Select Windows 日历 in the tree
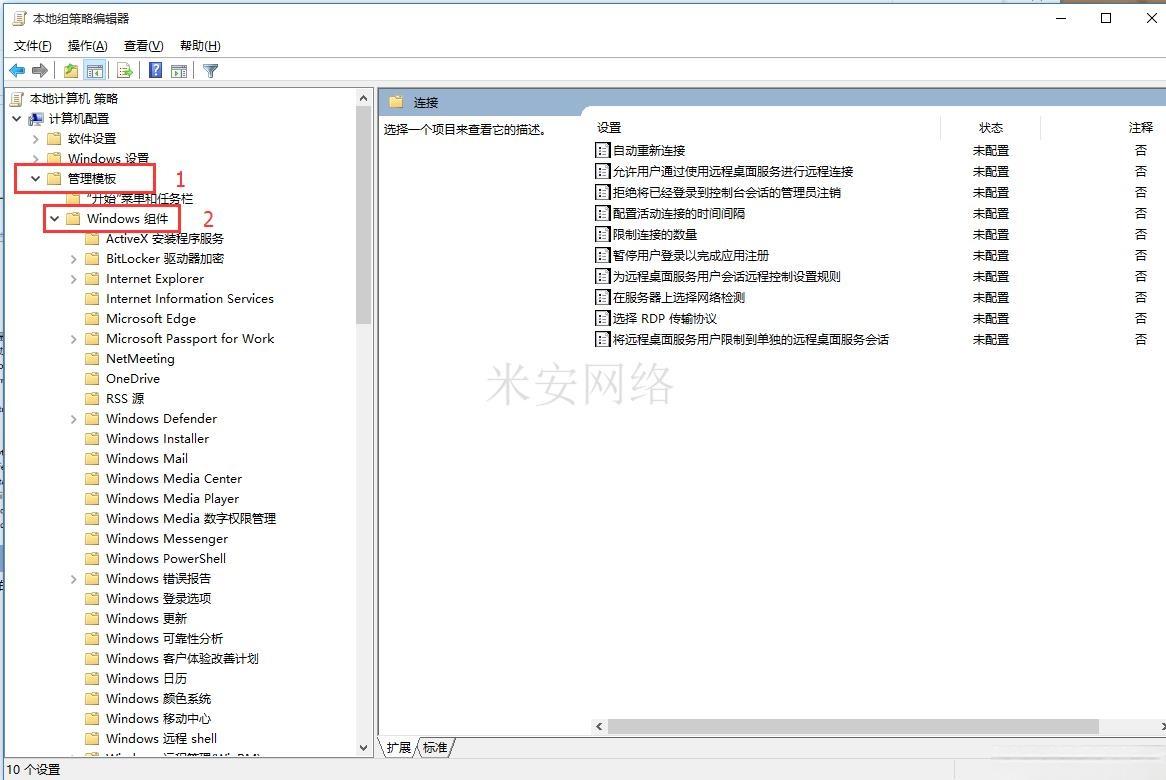Viewport: 1166px width, 780px height. tap(146, 679)
